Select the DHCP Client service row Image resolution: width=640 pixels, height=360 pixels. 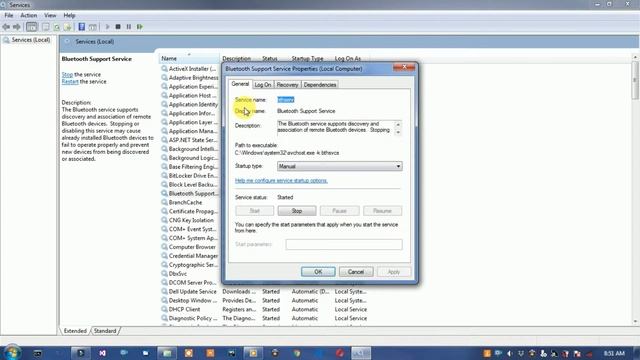point(264,309)
